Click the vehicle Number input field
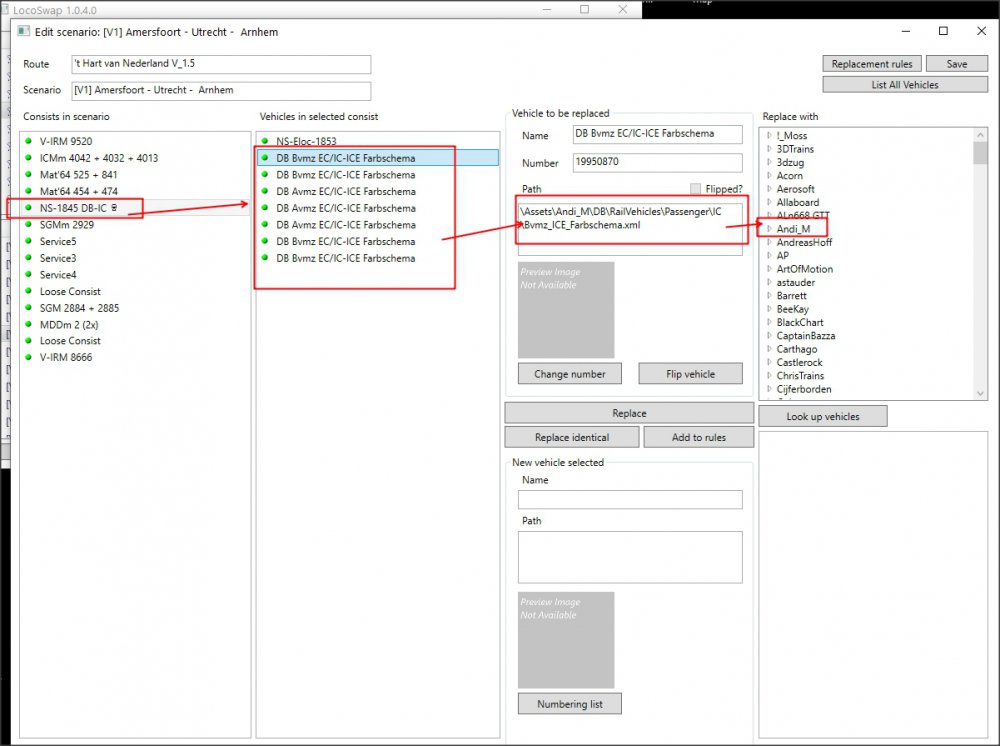Image resolution: width=1000 pixels, height=746 pixels. click(x=657, y=163)
